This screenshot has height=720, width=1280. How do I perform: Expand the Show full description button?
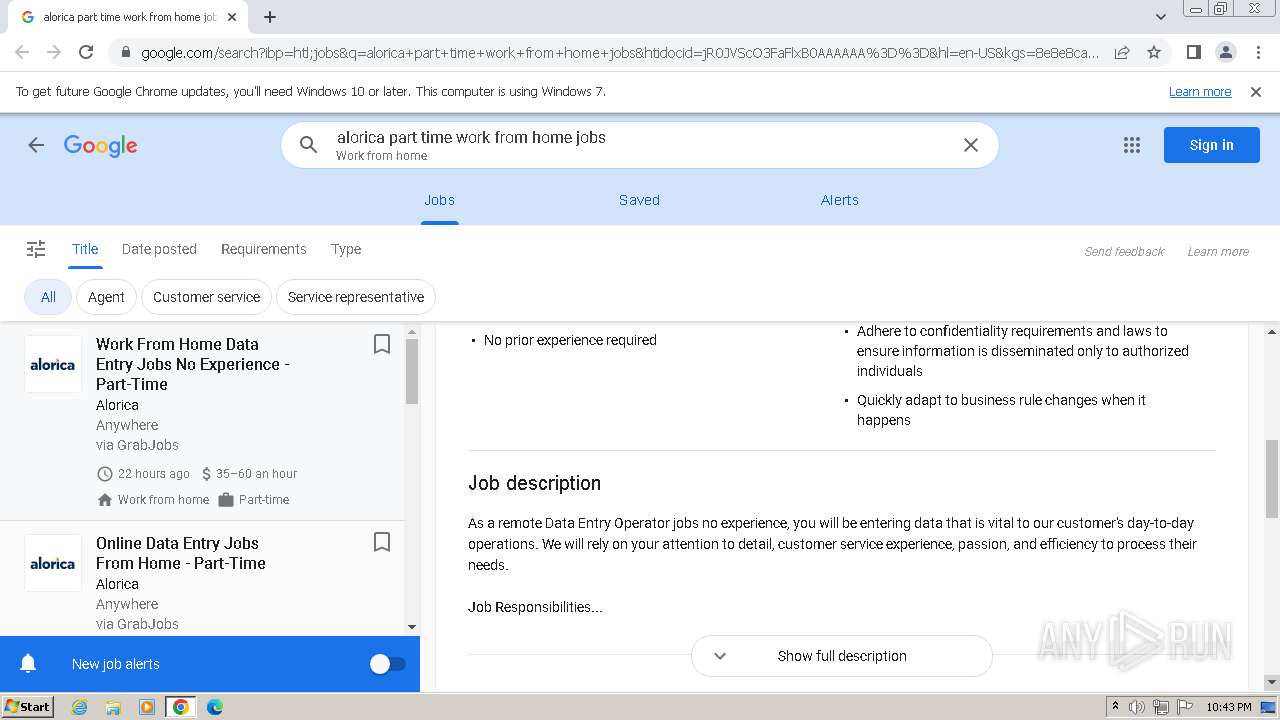point(842,656)
